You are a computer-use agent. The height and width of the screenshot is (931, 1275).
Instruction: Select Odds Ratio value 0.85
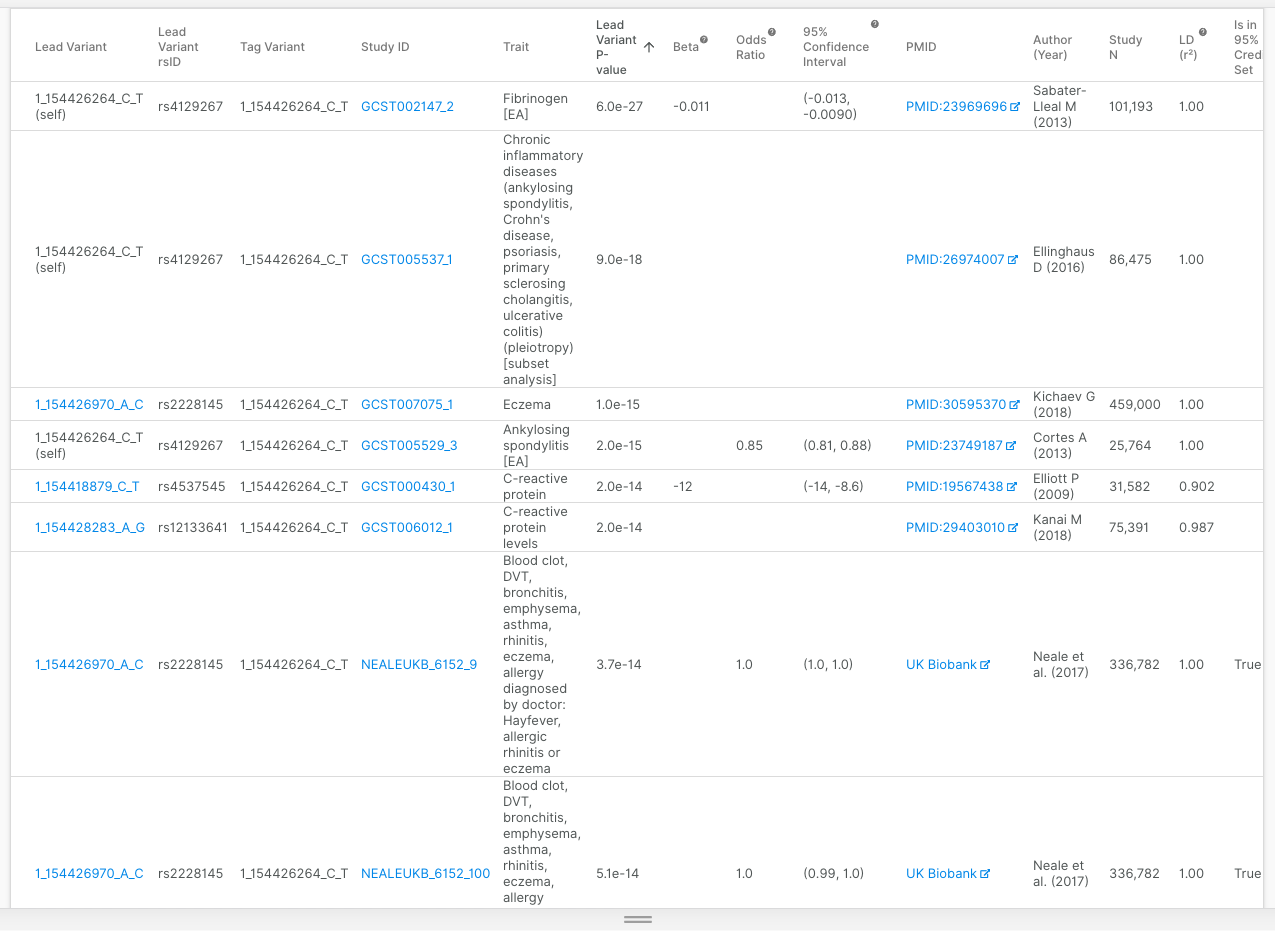tap(750, 446)
